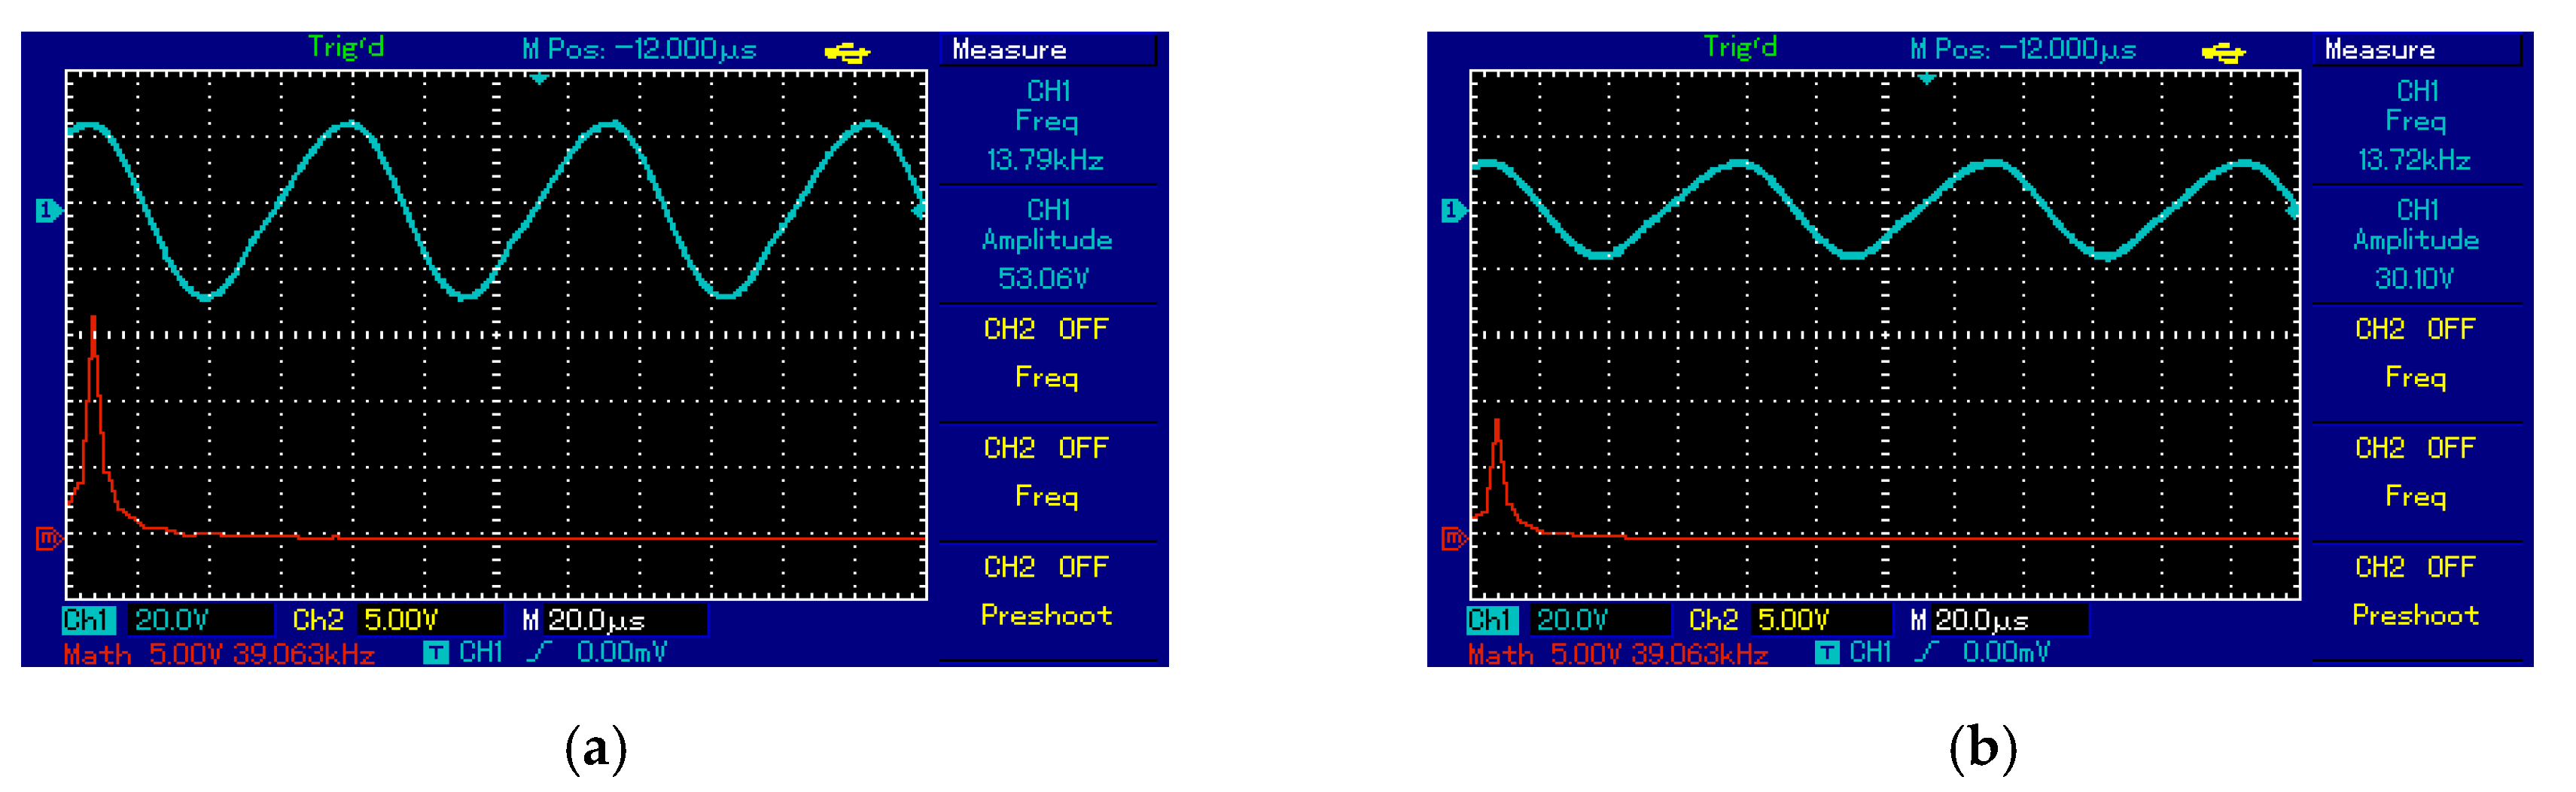Open the Measure menu header in (a)
Viewport: 2576px width, 792px height.
(1048, 50)
